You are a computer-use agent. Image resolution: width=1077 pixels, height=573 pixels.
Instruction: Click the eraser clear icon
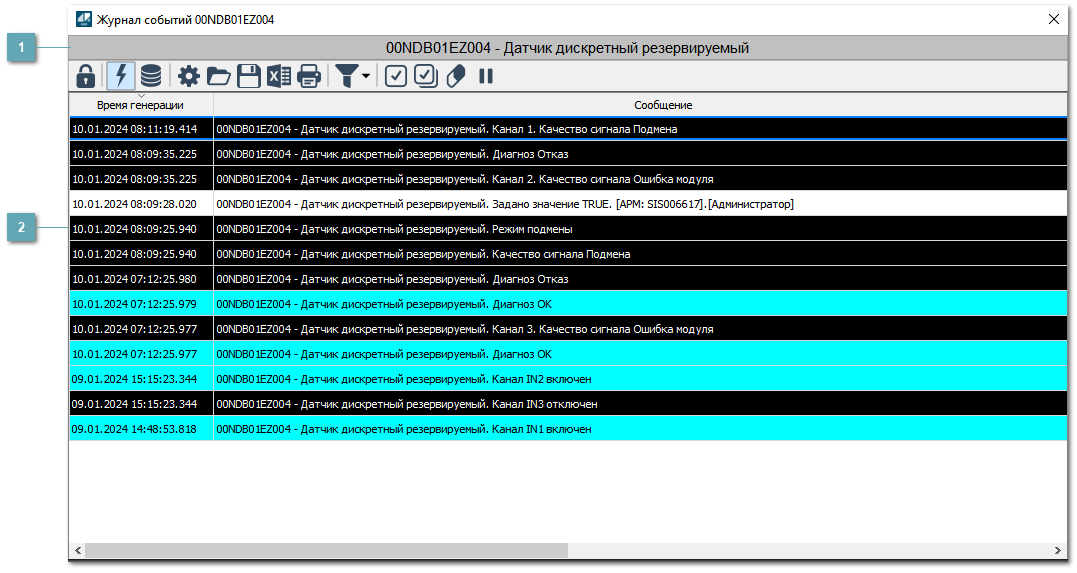(456, 76)
